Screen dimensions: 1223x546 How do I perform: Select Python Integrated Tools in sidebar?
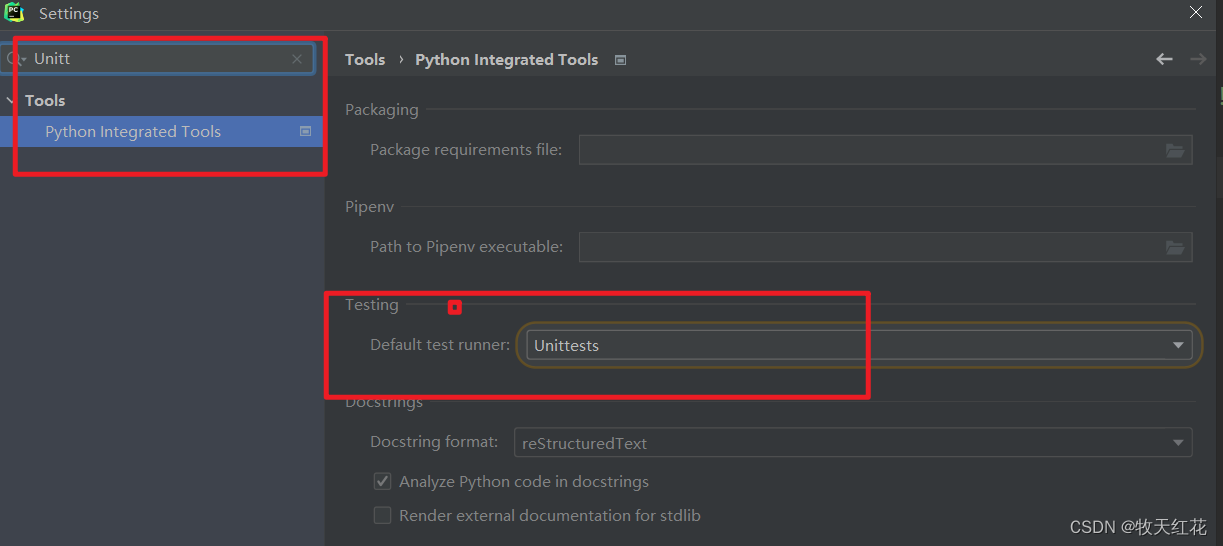coord(133,132)
